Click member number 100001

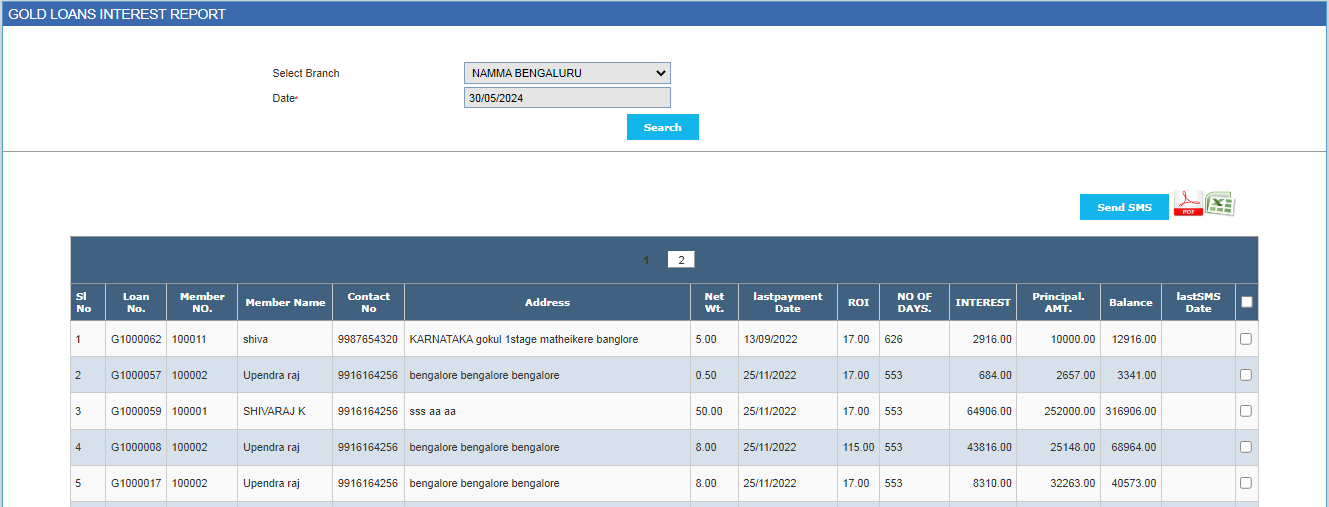[x=189, y=411]
